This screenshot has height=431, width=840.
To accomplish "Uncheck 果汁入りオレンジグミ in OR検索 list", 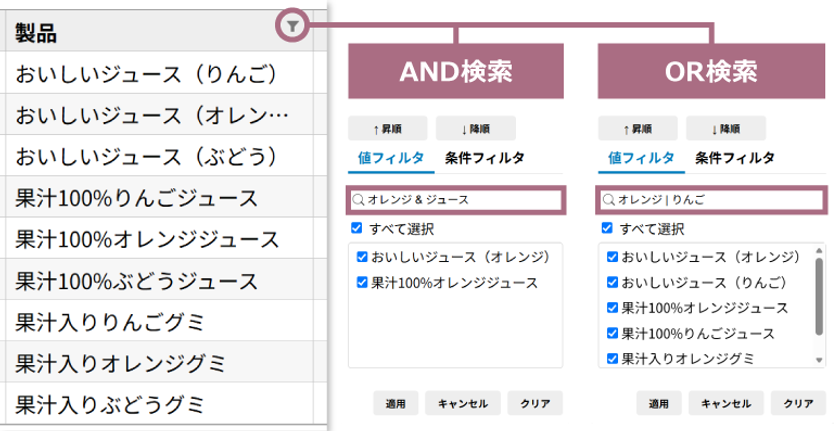I will click(x=611, y=357).
